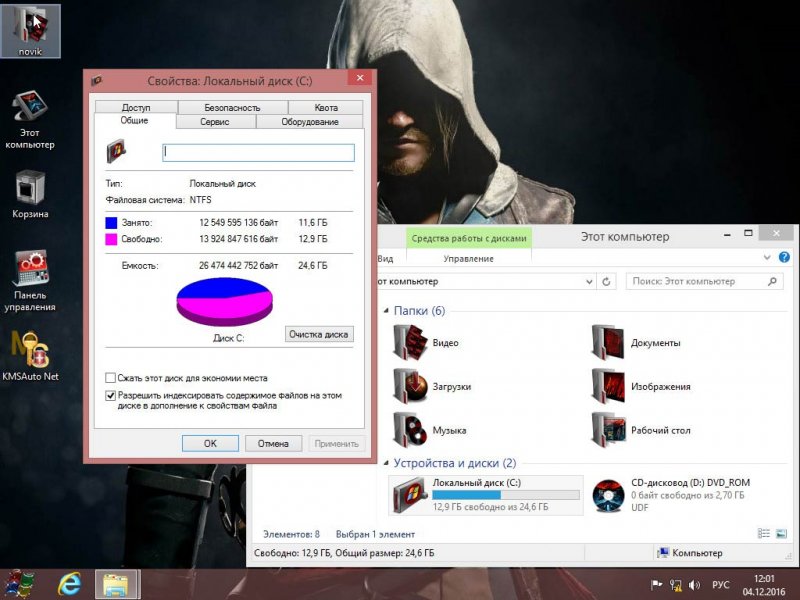The image size is (800, 600).
Task: Expand the ribbon chevron in Explorer
Action: click(767, 257)
